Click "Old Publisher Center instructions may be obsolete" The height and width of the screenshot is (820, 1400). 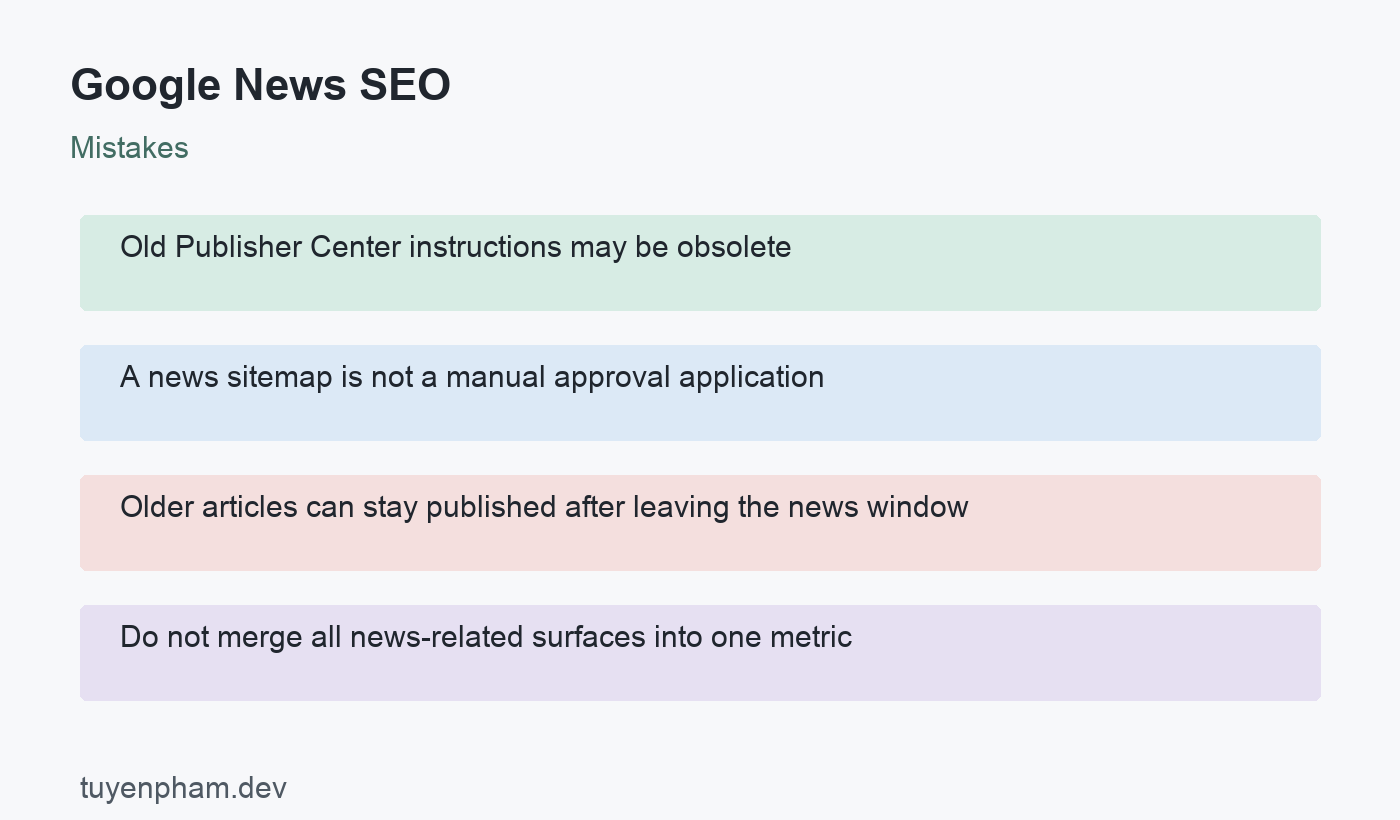pyautogui.click(x=455, y=247)
